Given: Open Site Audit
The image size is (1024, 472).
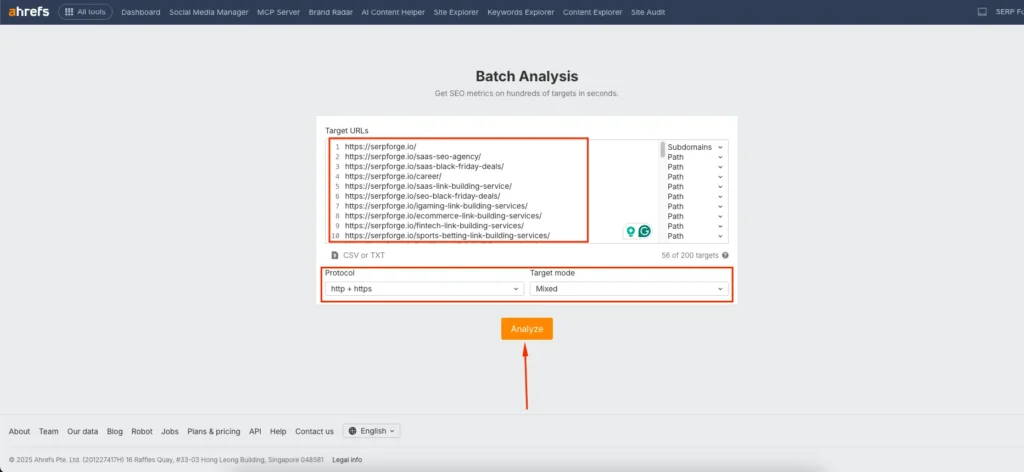Looking at the screenshot, I should [648, 12].
